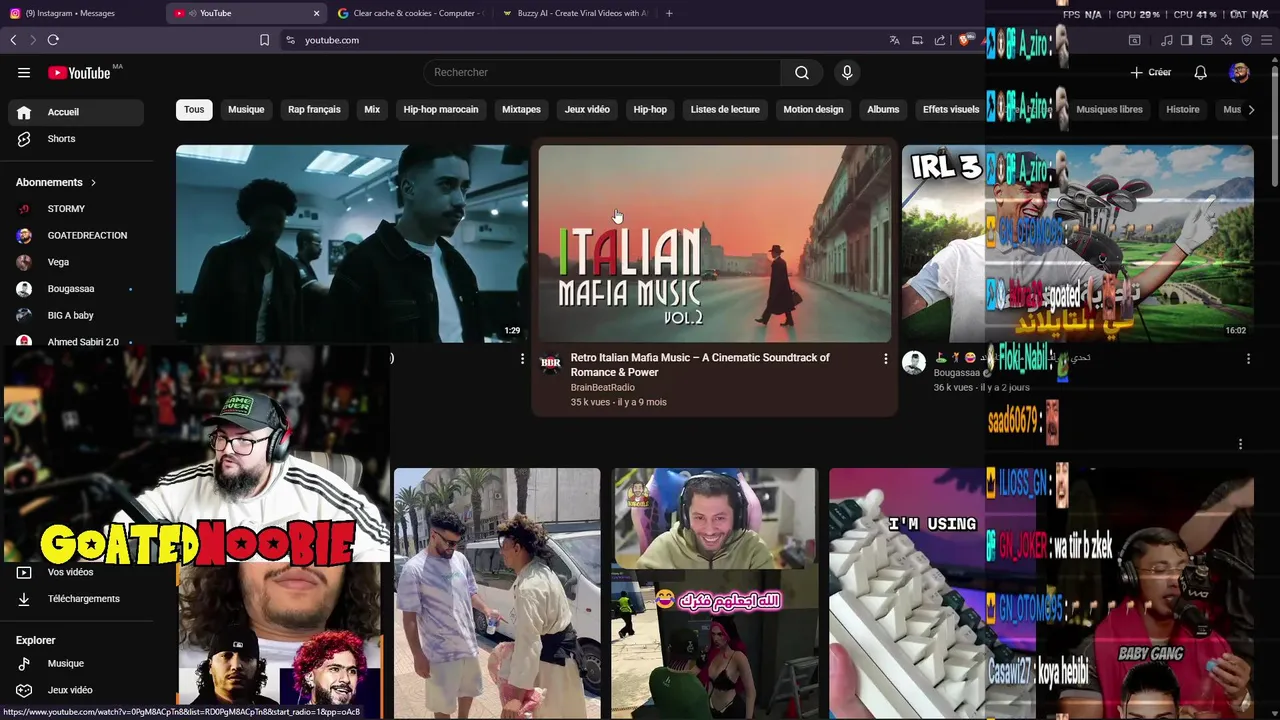Viewport: 1280px width, 720px height.
Task: Select the Effets visuels chip
Action: click(950, 109)
